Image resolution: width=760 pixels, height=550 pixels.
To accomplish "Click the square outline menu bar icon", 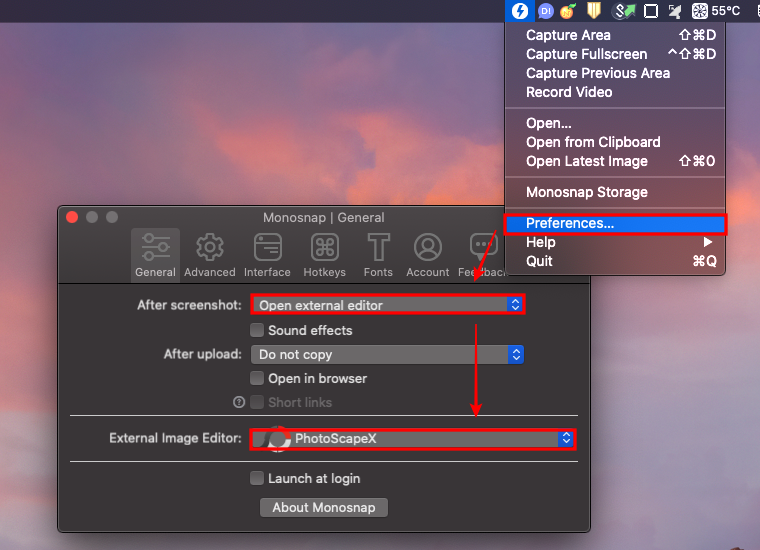I will (650, 11).
